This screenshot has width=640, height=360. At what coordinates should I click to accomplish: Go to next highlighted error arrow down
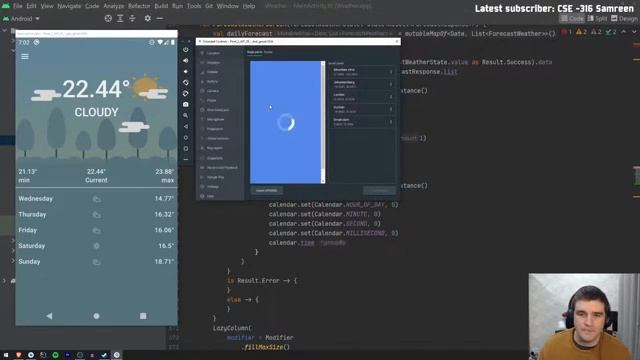click(x=634, y=32)
